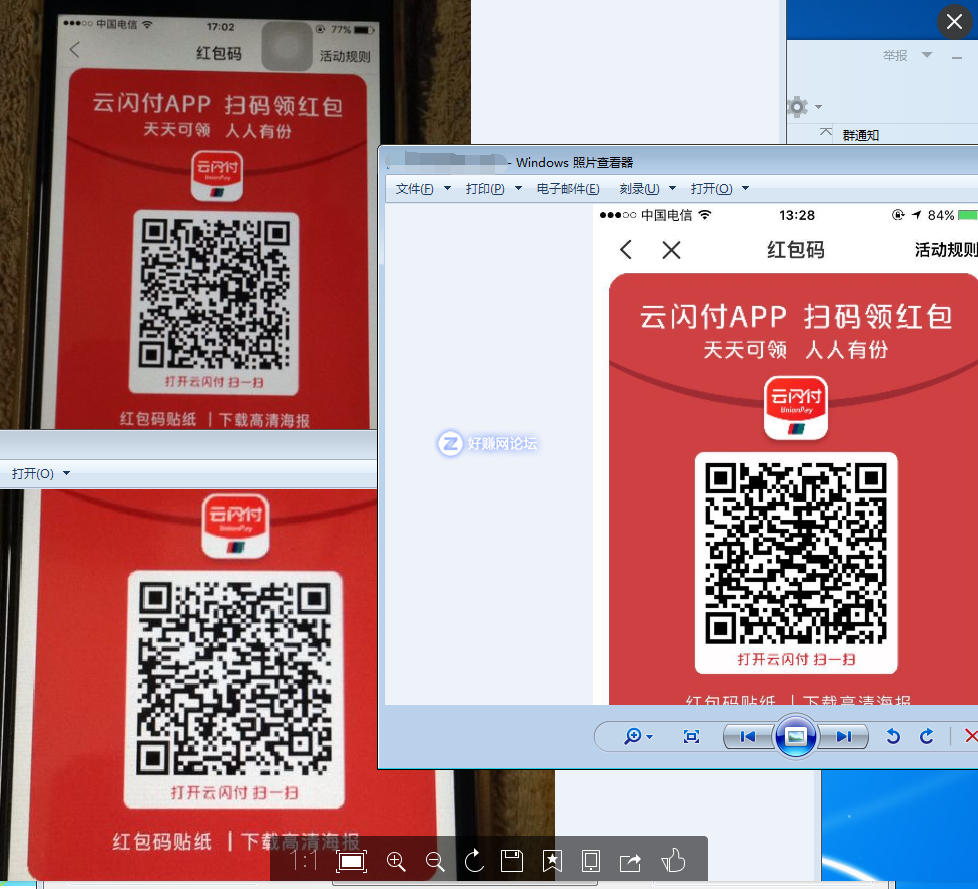Click 活动规则 in 13:28 phone screenshot
Viewport: 978px width, 889px height.
946,250
